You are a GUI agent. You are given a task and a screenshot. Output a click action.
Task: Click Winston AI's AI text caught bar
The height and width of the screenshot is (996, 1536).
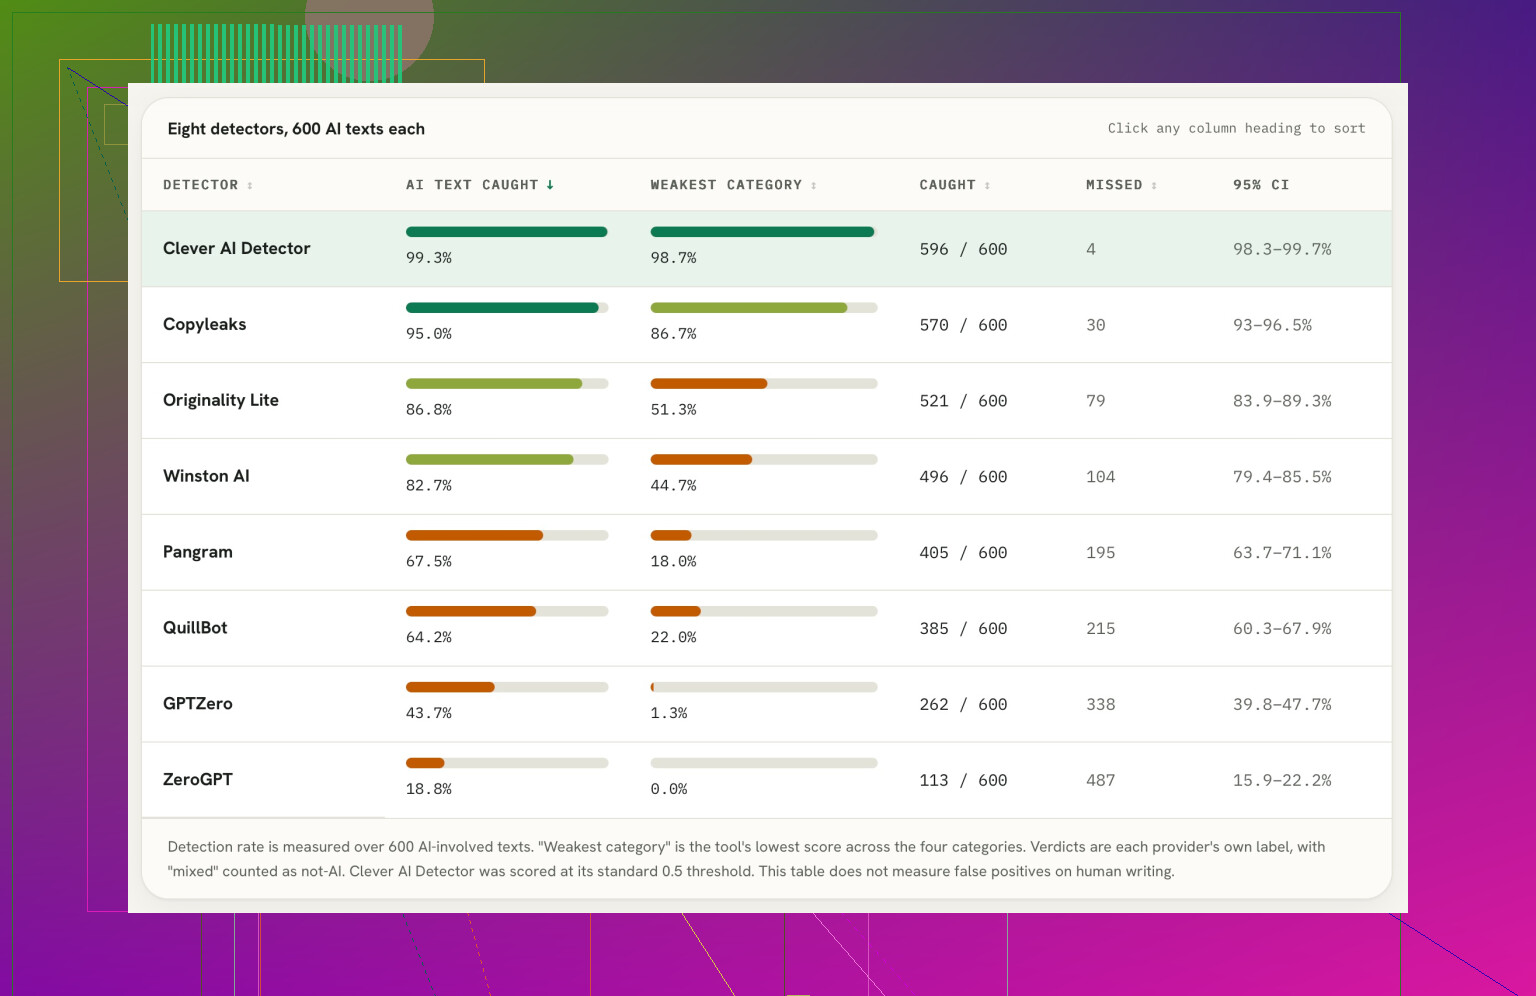(x=507, y=460)
